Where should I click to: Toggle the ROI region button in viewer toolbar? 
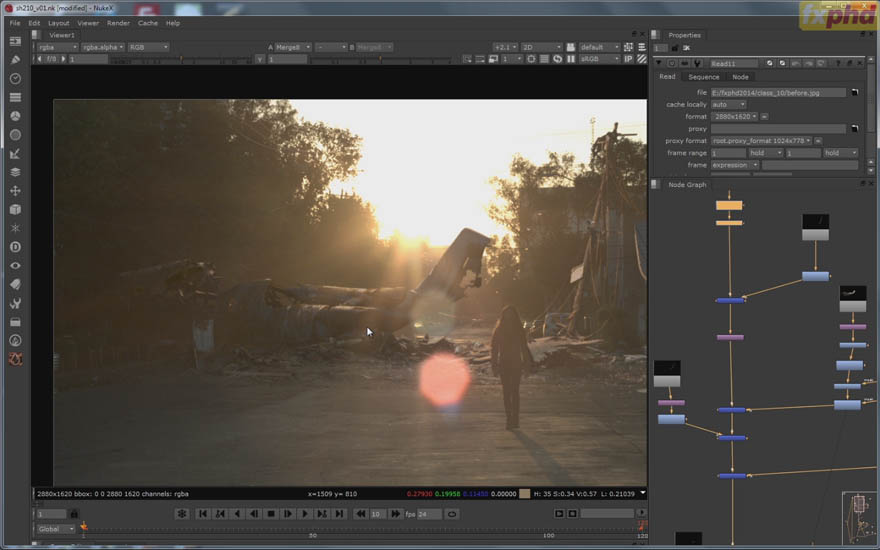pyautogui.click(x=531, y=59)
